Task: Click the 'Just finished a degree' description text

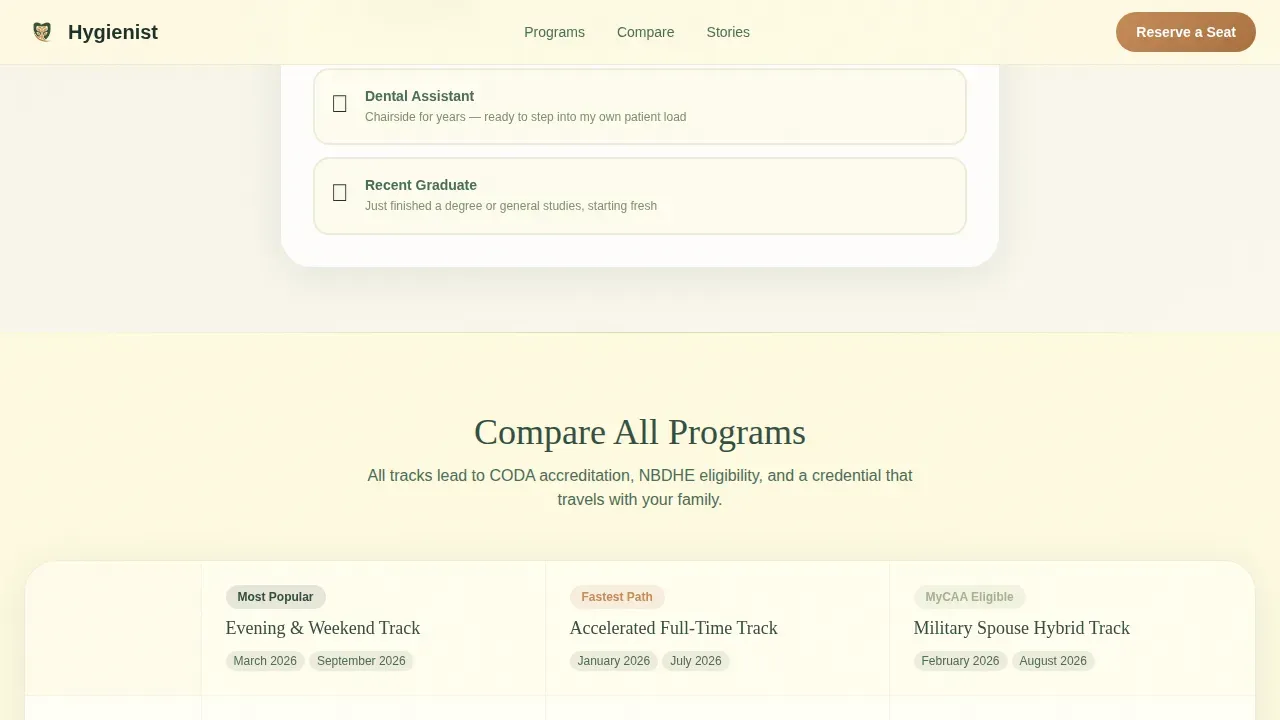Action: pyautogui.click(x=511, y=206)
